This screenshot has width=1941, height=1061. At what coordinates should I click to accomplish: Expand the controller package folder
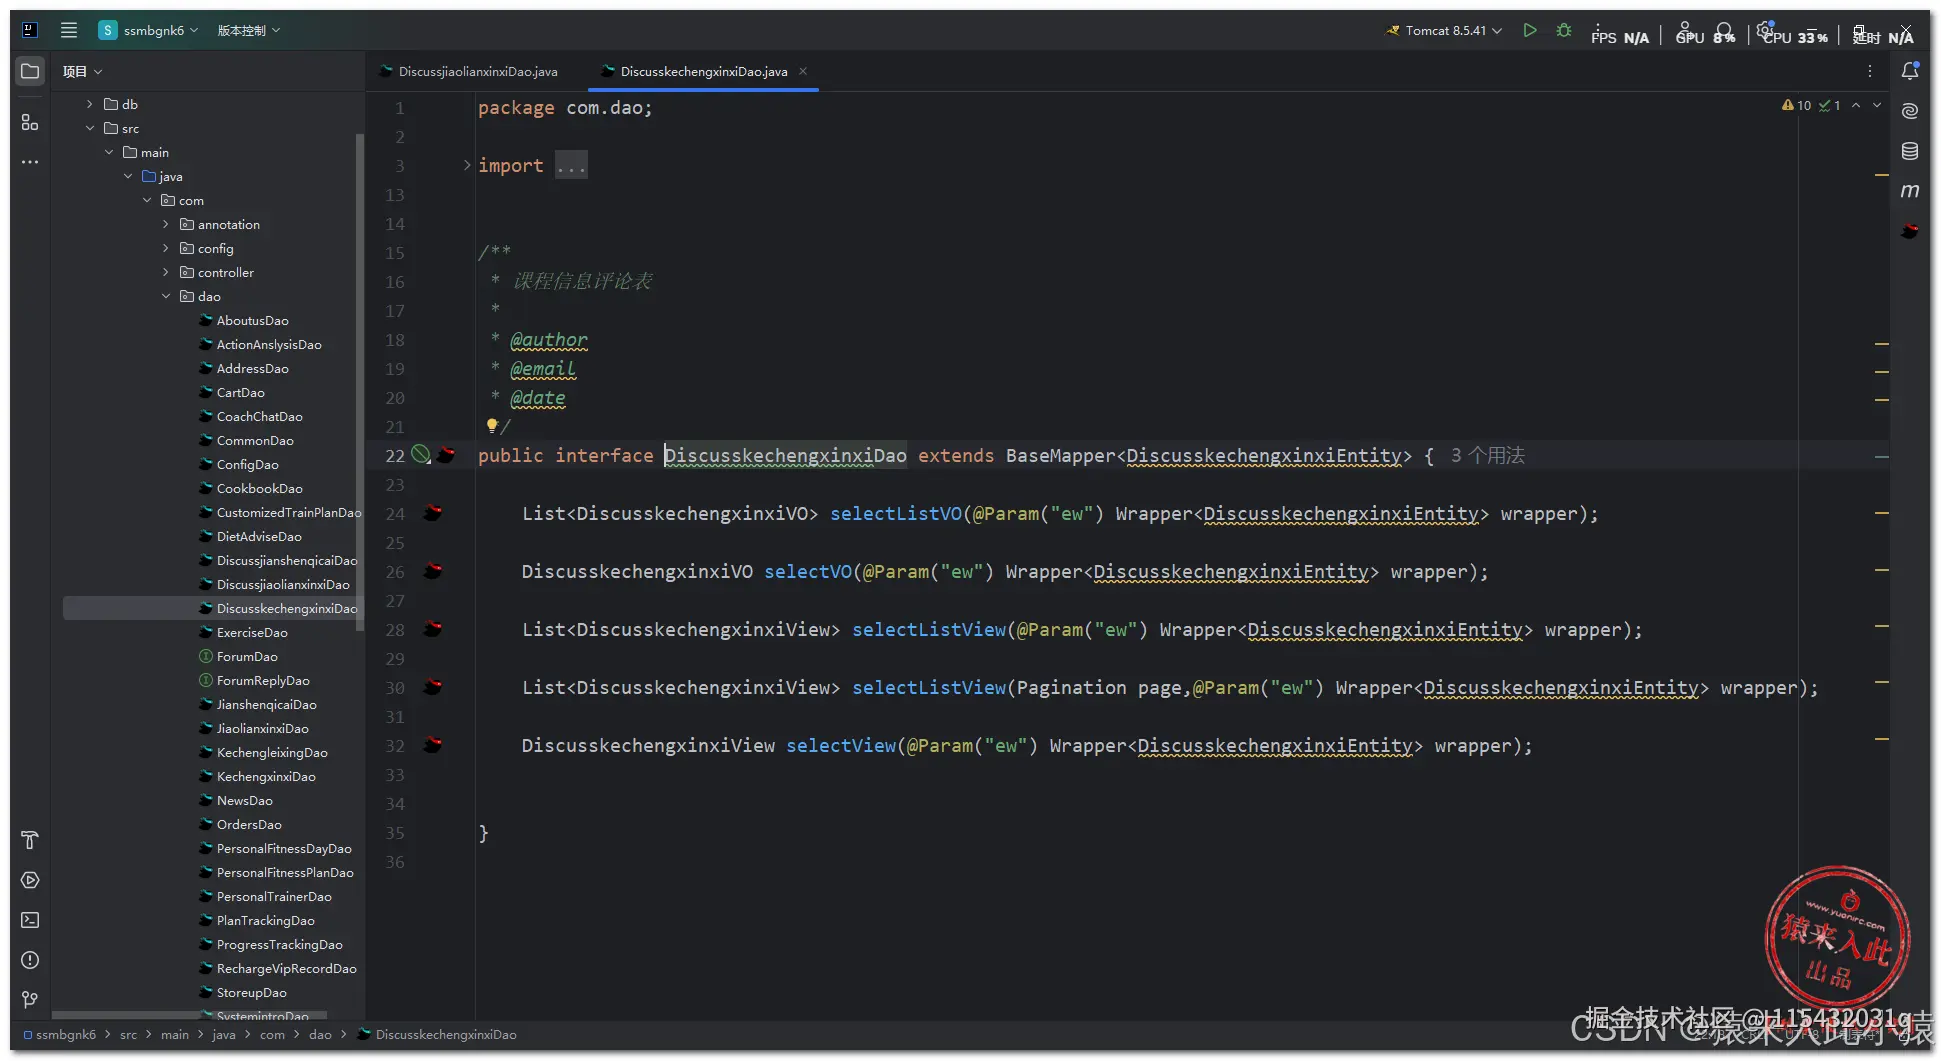coord(166,272)
